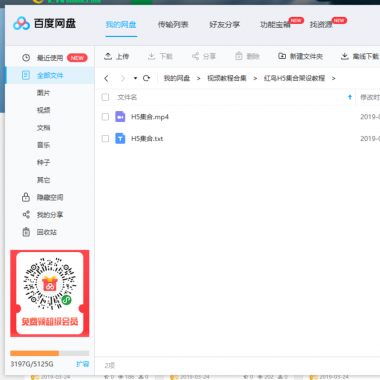Click the lock icon for 隐藏空间
380x380 pixels.
coord(26,197)
